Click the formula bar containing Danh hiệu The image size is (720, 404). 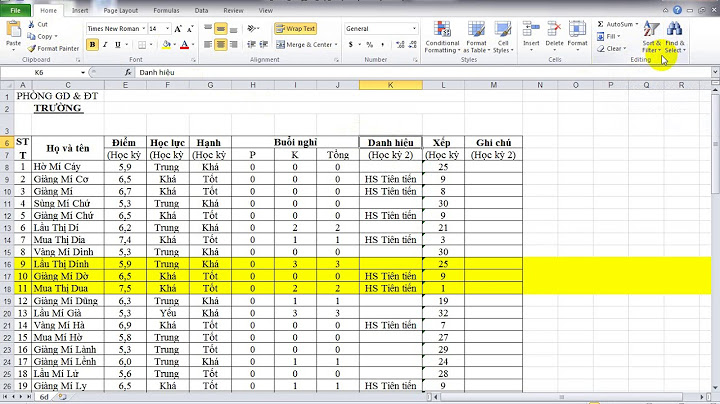(422, 72)
